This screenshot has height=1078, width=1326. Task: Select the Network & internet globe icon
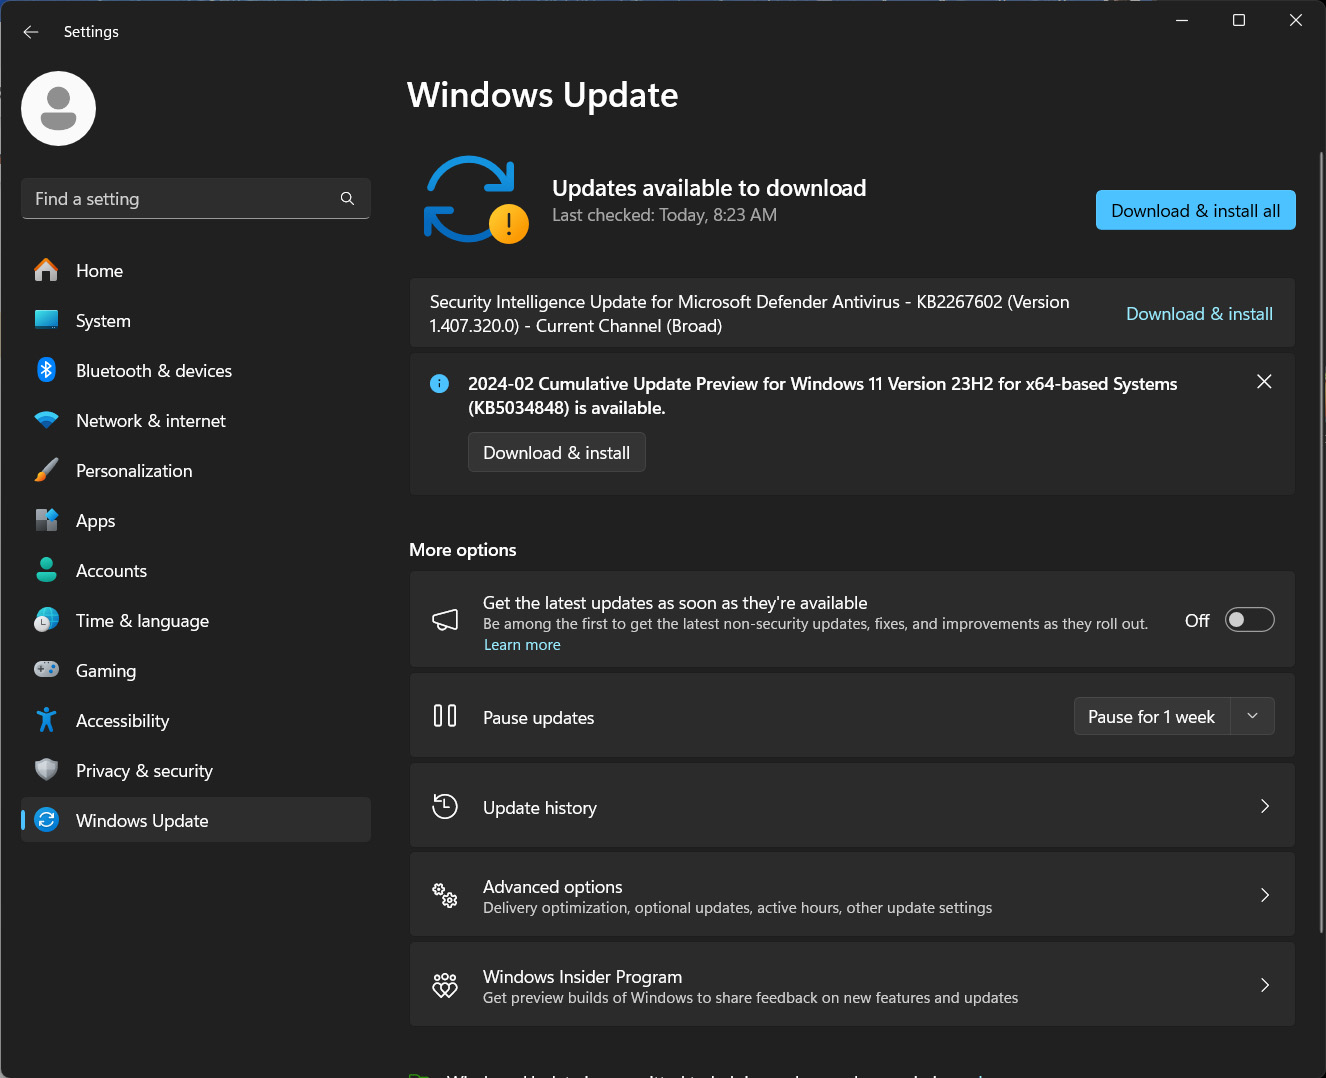[x=46, y=420]
